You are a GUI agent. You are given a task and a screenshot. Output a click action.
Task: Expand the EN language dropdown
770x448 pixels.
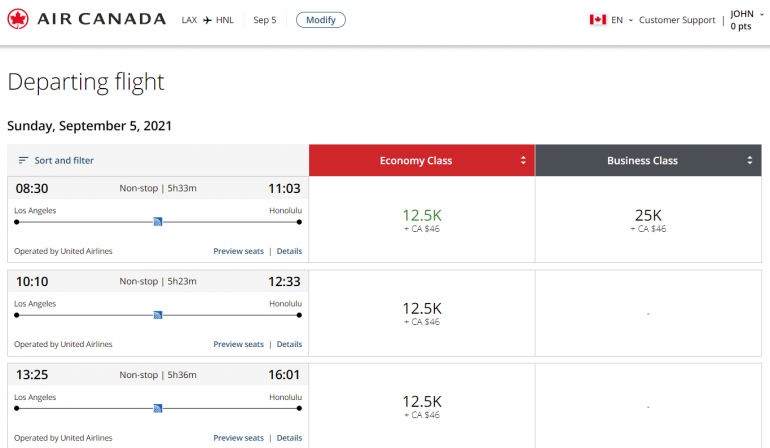coord(622,20)
